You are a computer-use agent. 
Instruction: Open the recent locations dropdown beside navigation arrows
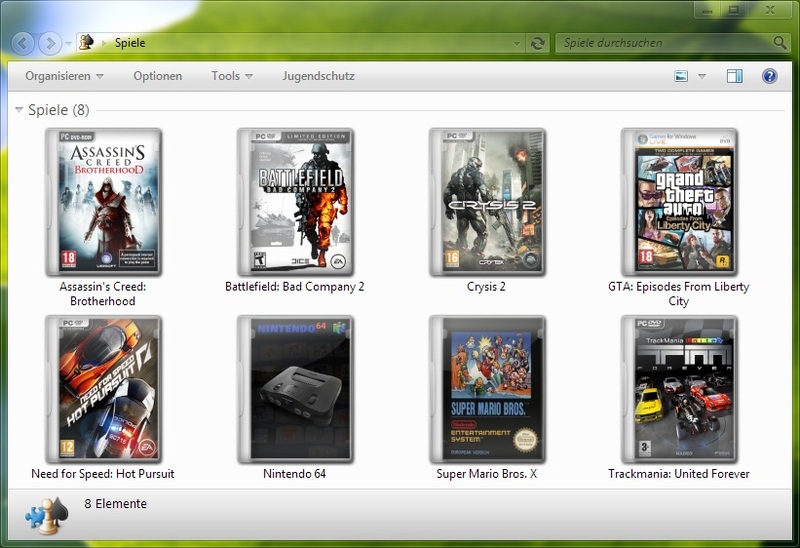[68, 44]
